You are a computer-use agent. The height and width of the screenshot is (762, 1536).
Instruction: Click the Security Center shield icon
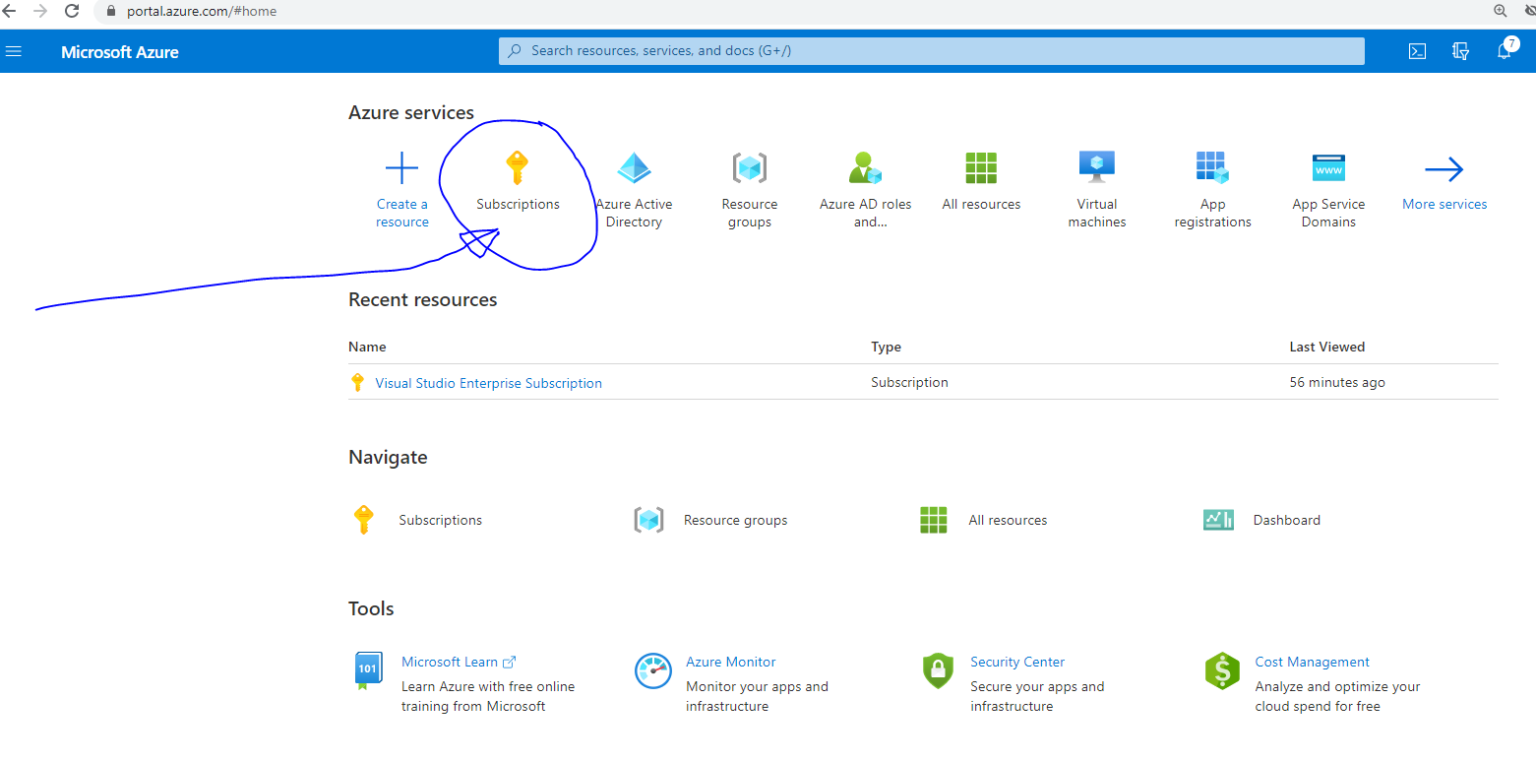pos(938,670)
